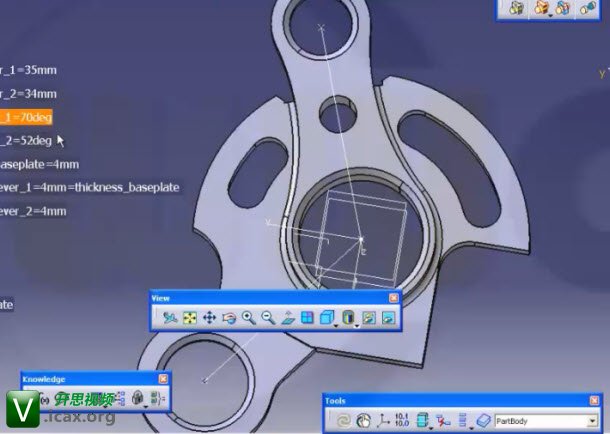Click the Normal View icon
Screen dimensions: 610x434
tap(287, 318)
